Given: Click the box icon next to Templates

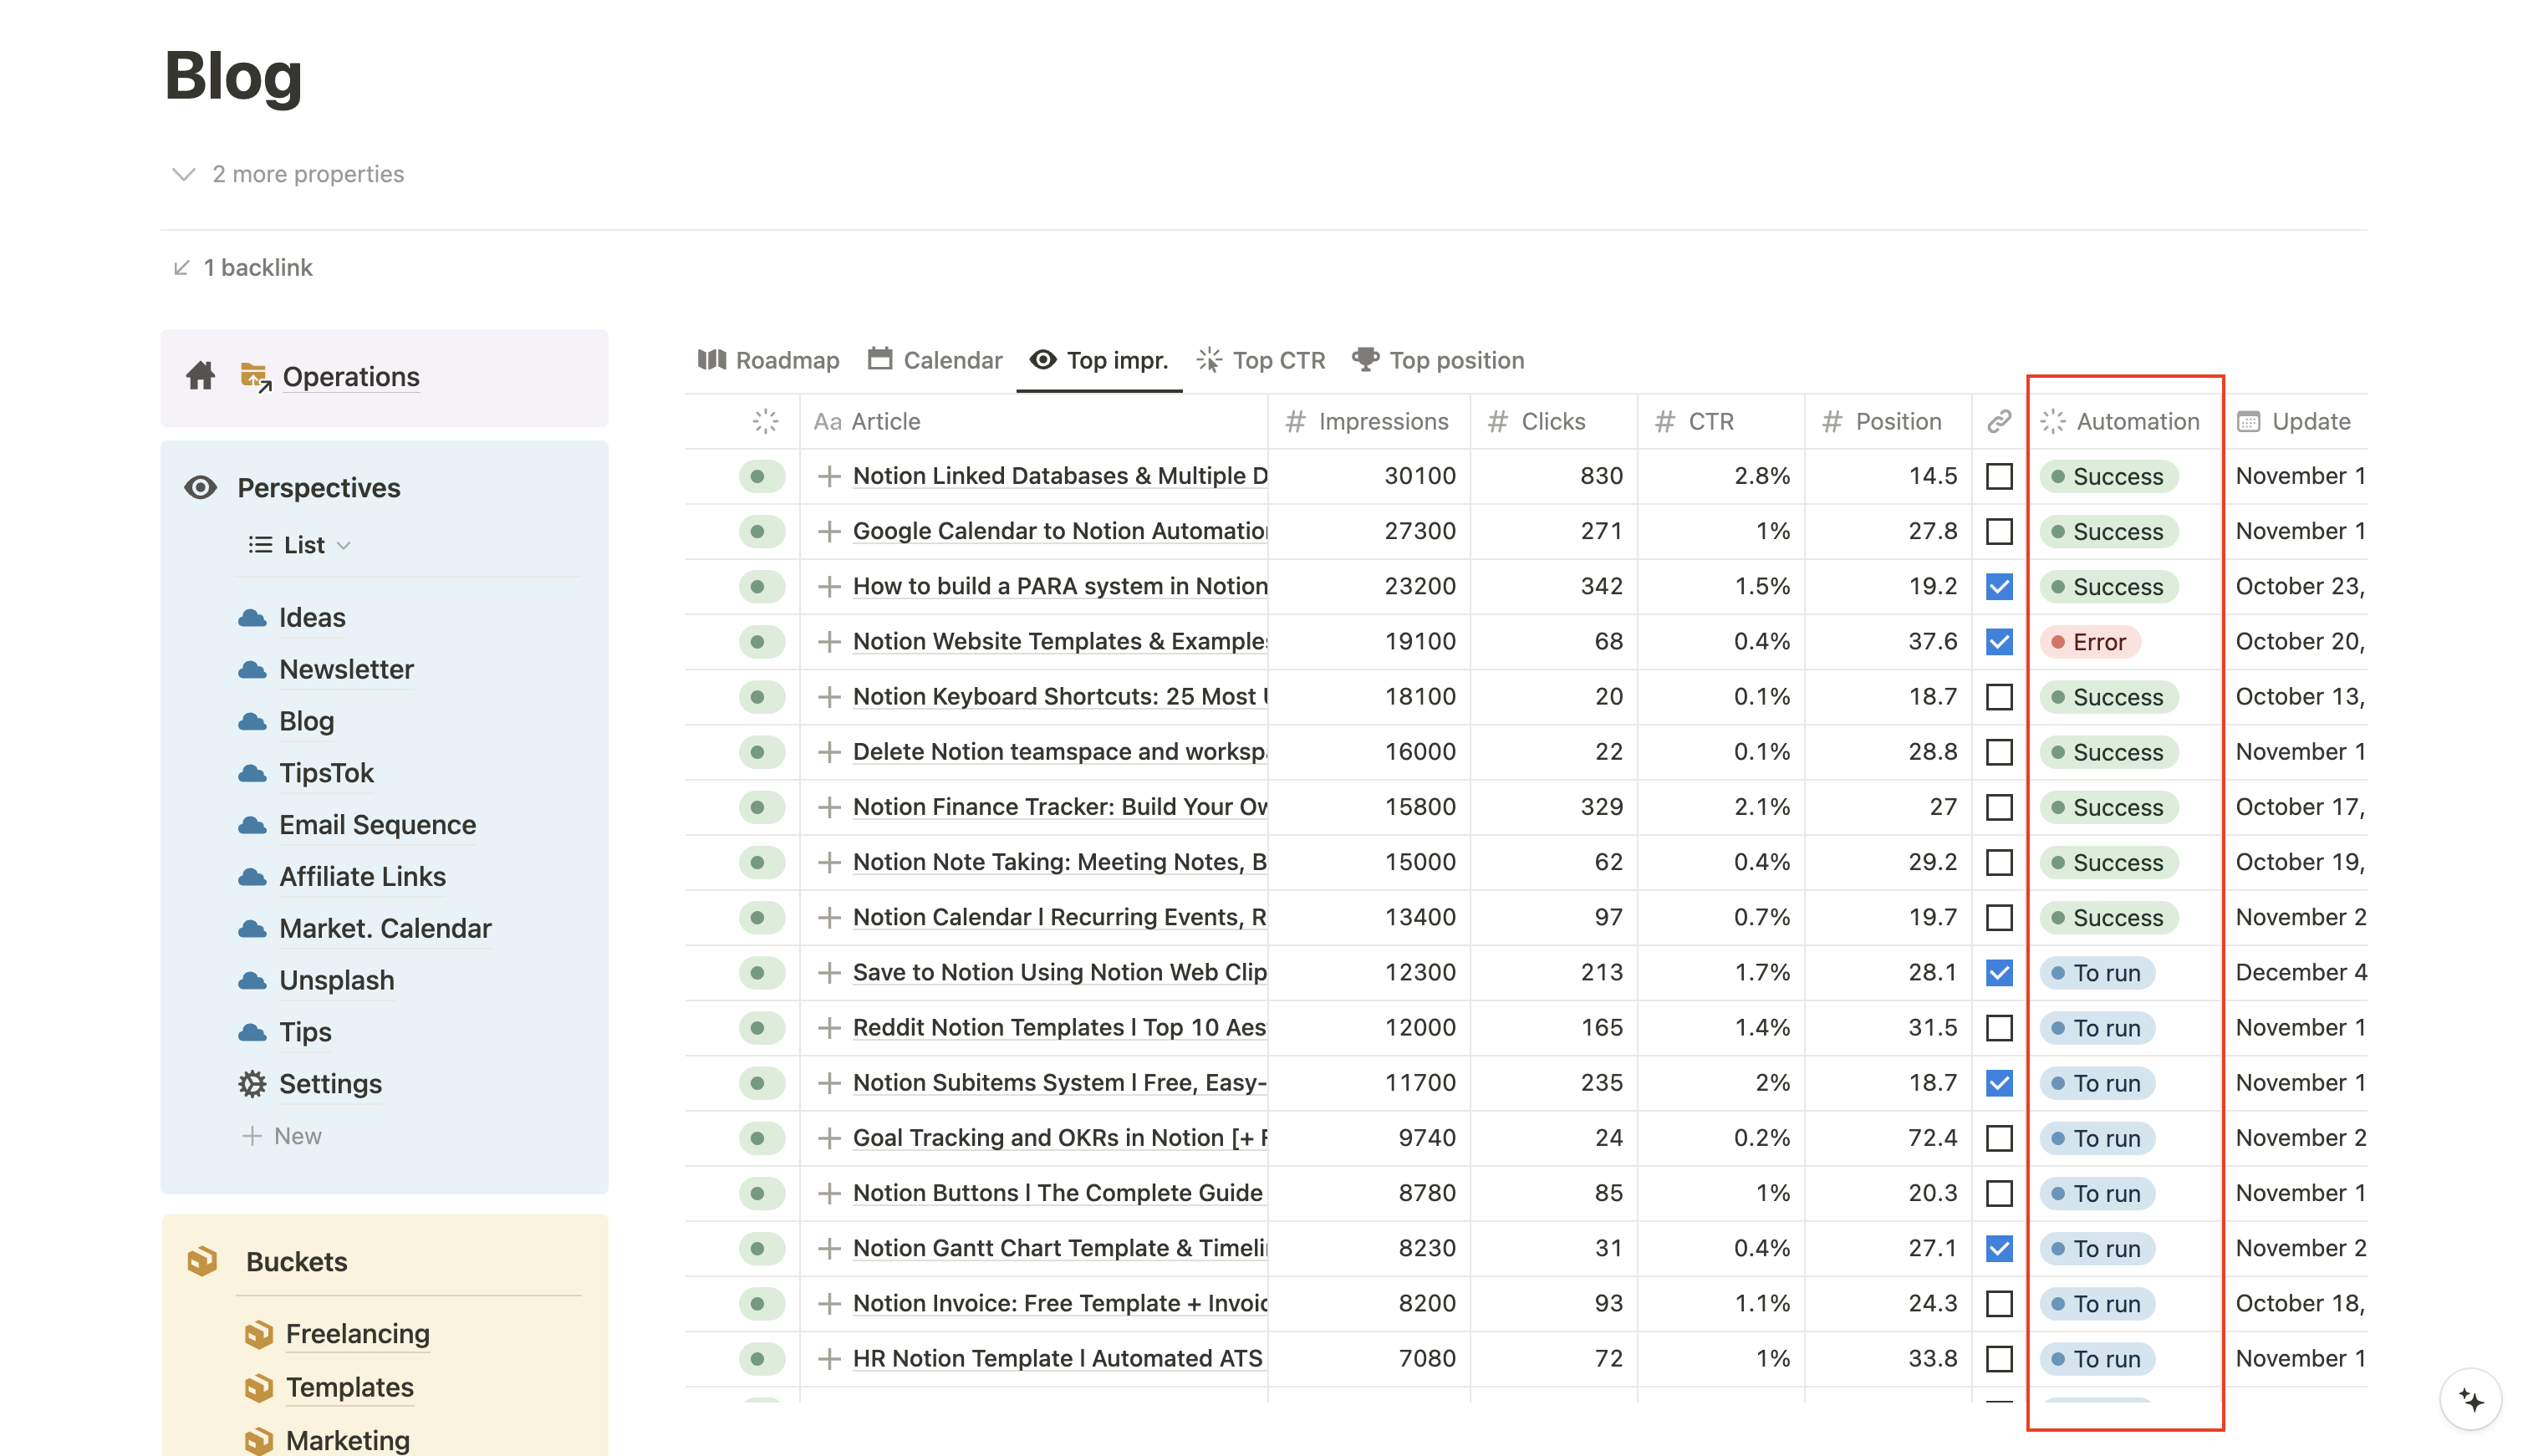Looking at the screenshot, I should tap(259, 1387).
